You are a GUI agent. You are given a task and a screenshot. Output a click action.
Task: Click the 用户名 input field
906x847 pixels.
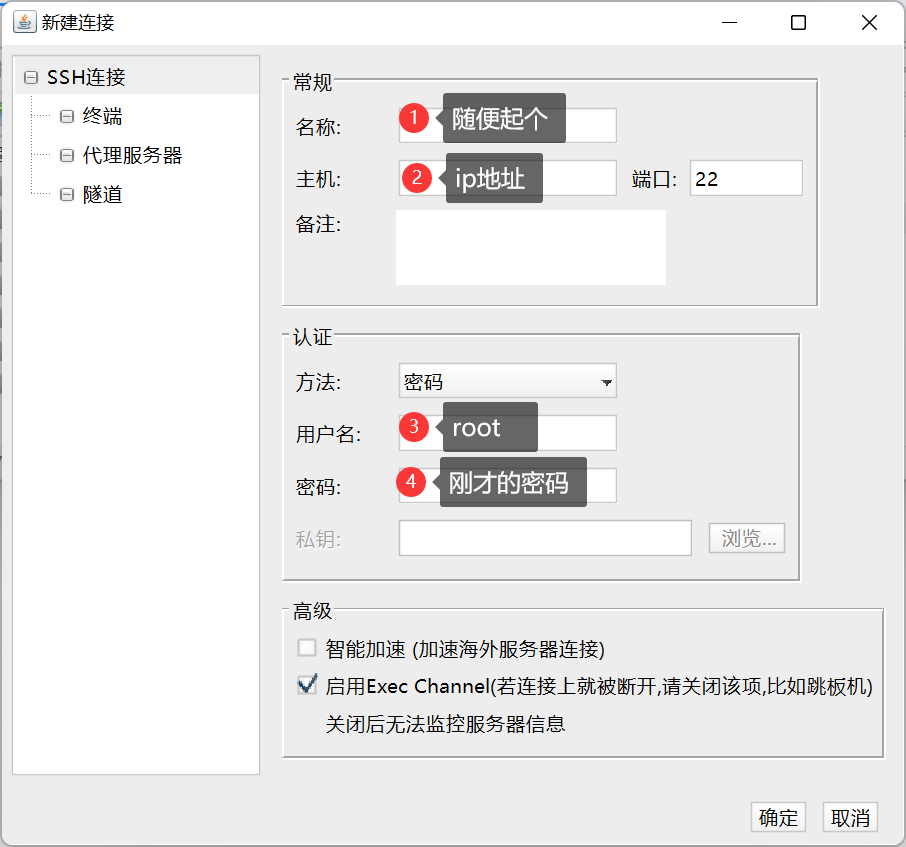click(x=507, y=433)
